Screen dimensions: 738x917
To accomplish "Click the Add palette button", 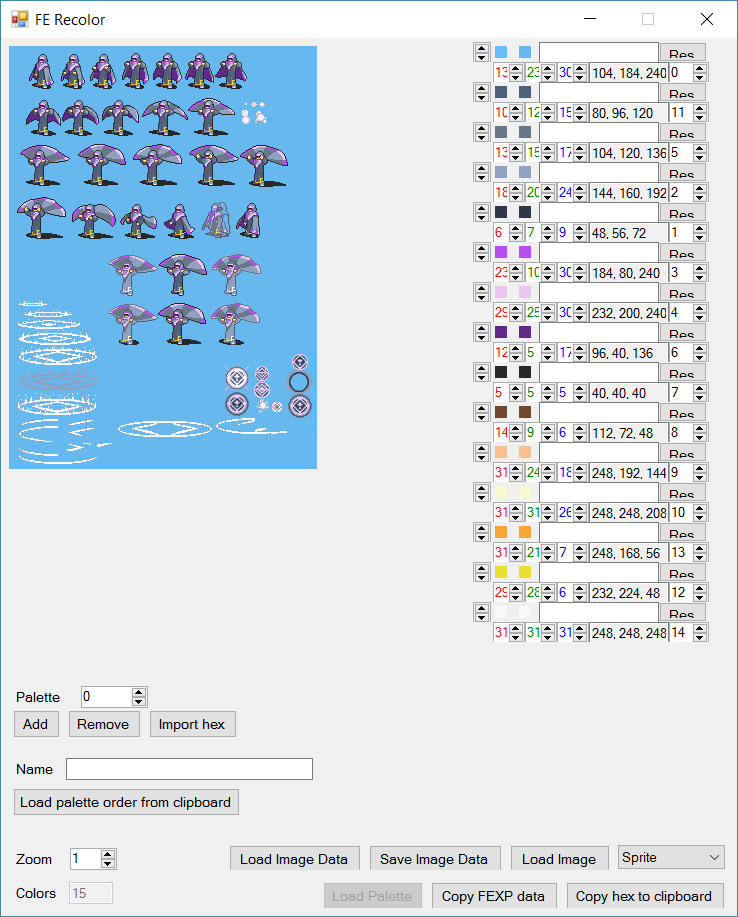I will pyautogui.click(x=36, y=724).
